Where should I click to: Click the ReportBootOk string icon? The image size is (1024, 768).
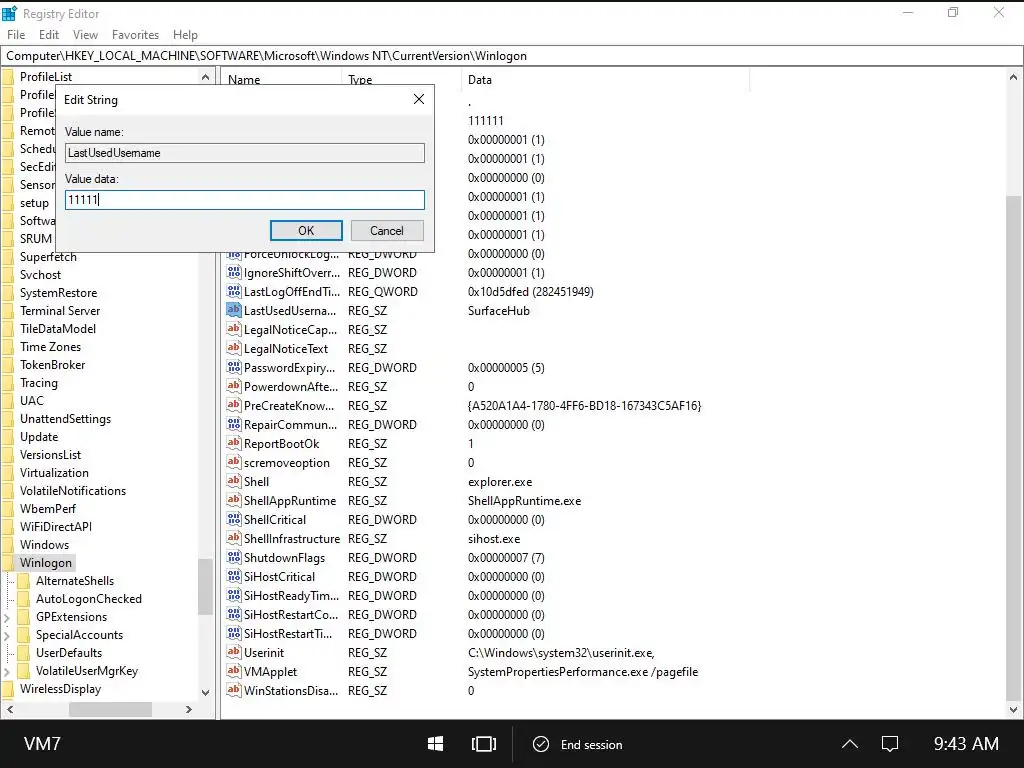click(x=234, y=443)
